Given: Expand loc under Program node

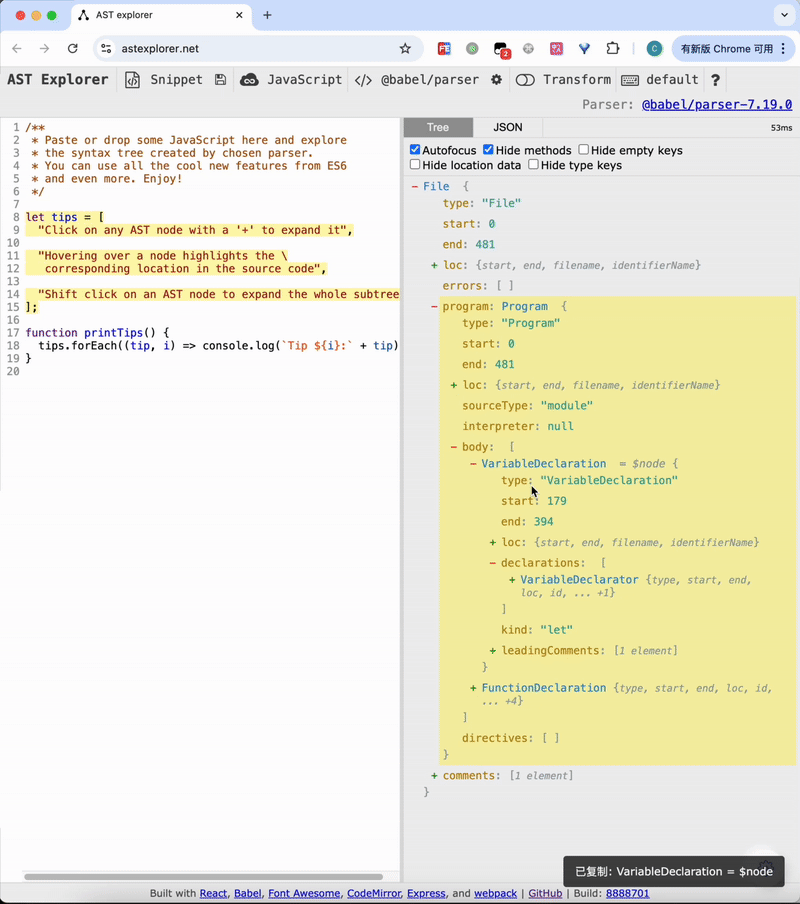Looking at the screenshot, I should point(454,385).
